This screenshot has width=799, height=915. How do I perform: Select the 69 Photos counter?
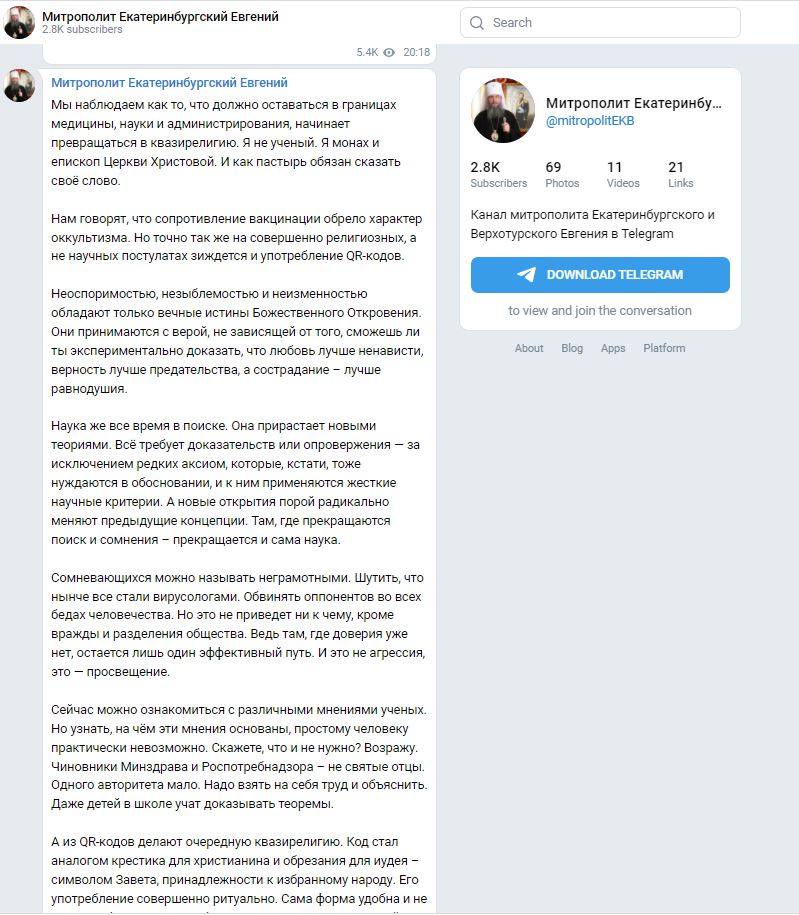(x=562, y=174)
